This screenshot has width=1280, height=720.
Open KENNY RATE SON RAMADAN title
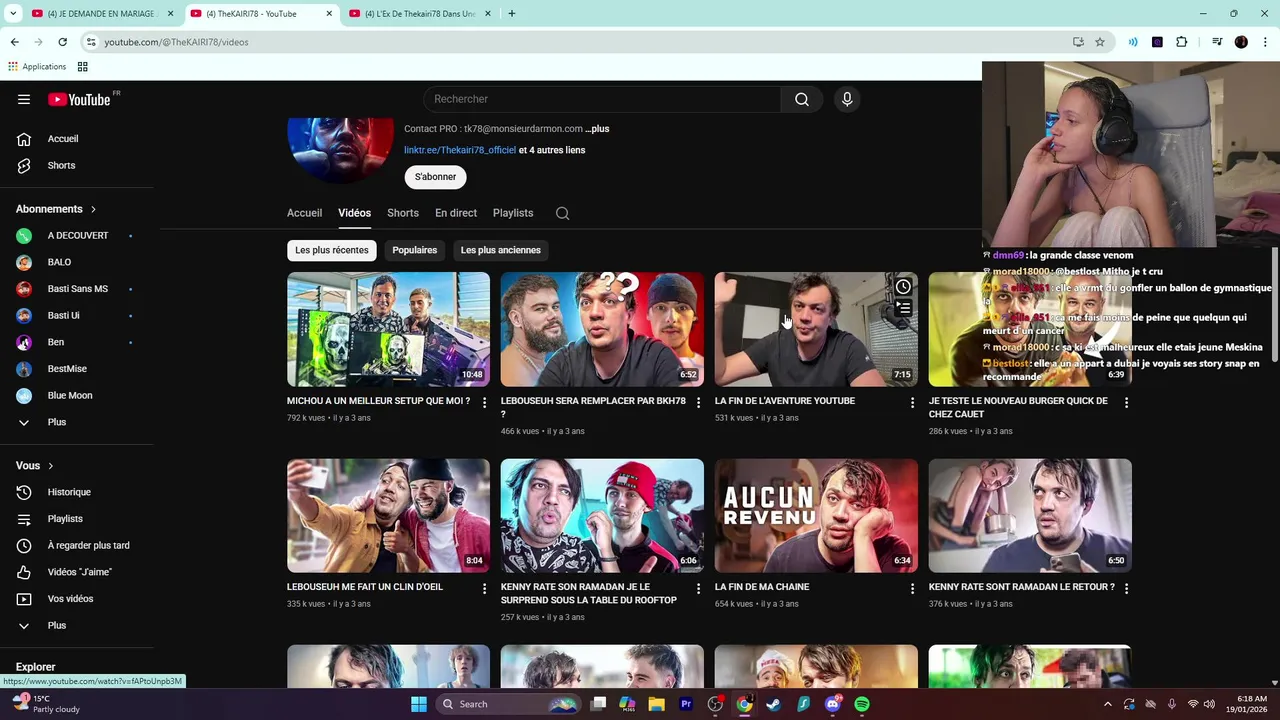pyautogui.click(x=589, y=594)
